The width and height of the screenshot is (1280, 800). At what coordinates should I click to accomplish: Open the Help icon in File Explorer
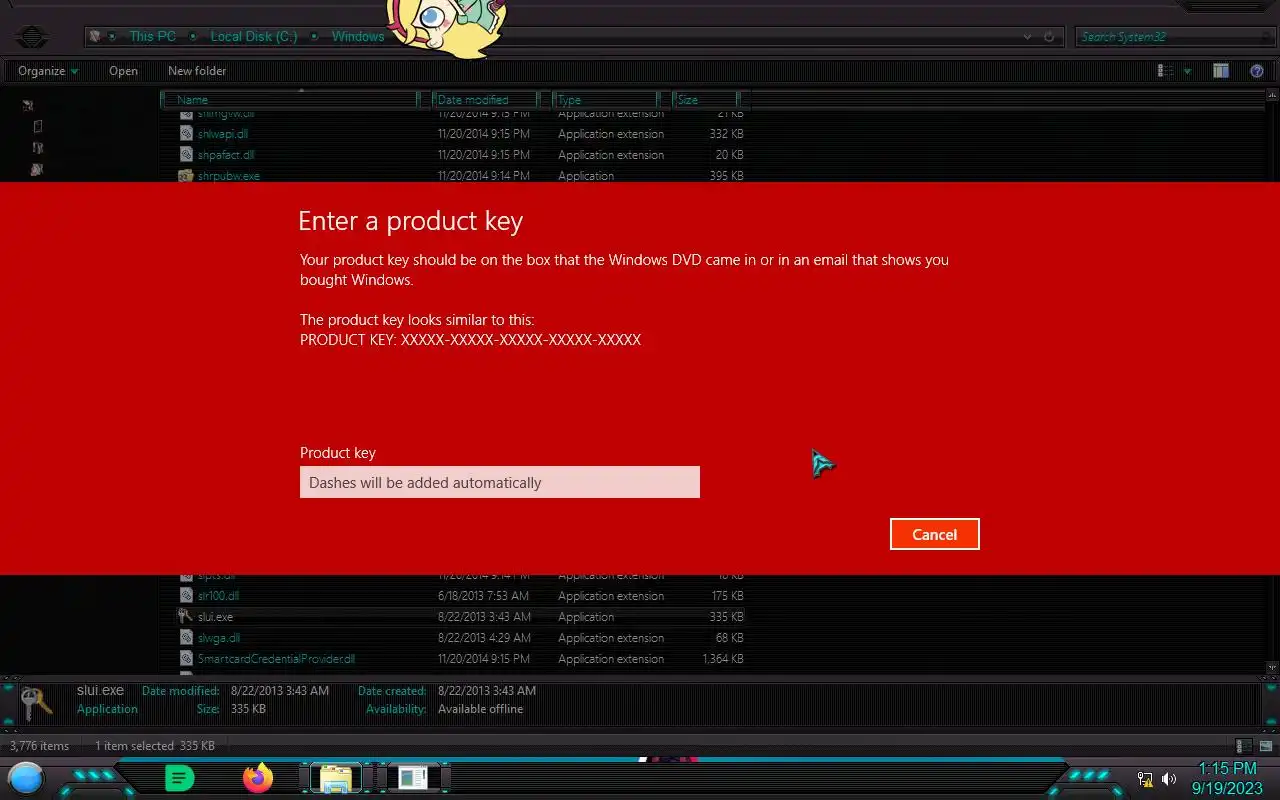coord(1257,71)
